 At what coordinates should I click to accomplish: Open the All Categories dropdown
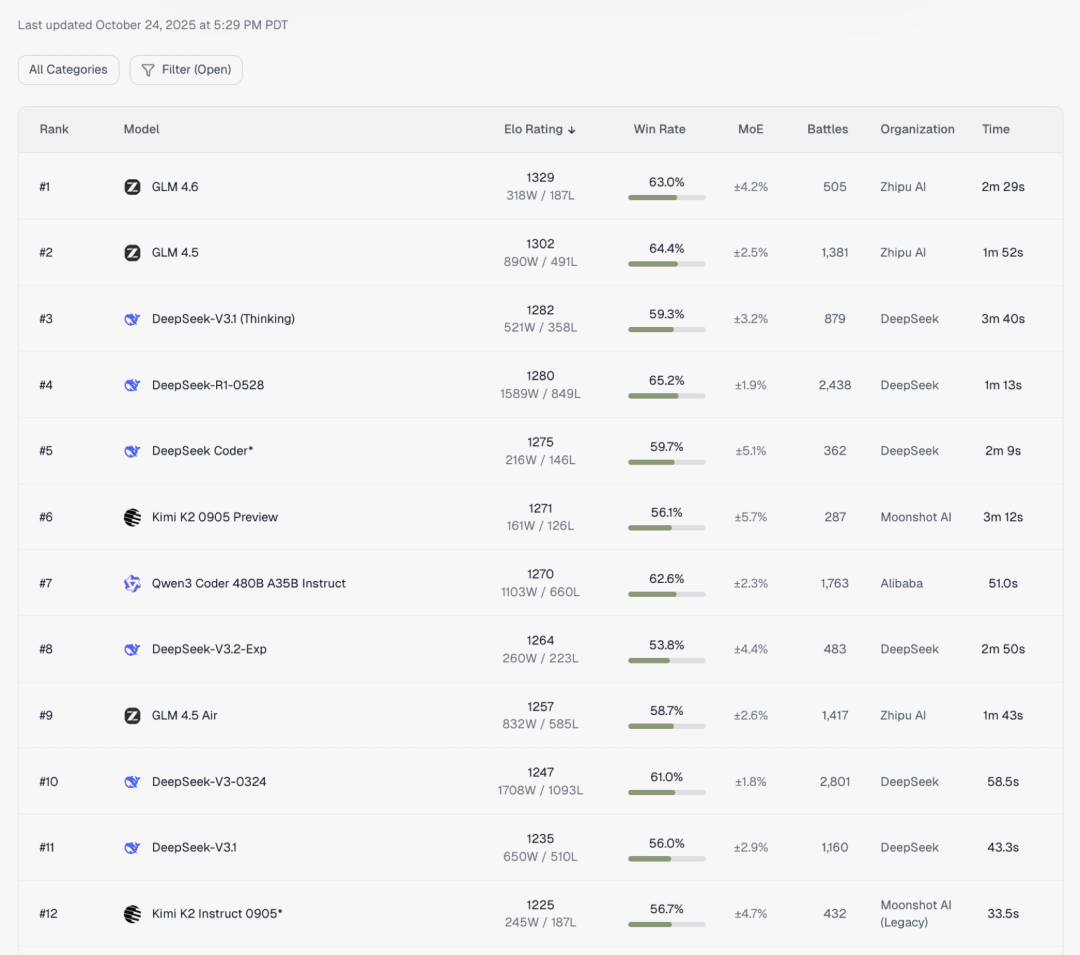68,70
